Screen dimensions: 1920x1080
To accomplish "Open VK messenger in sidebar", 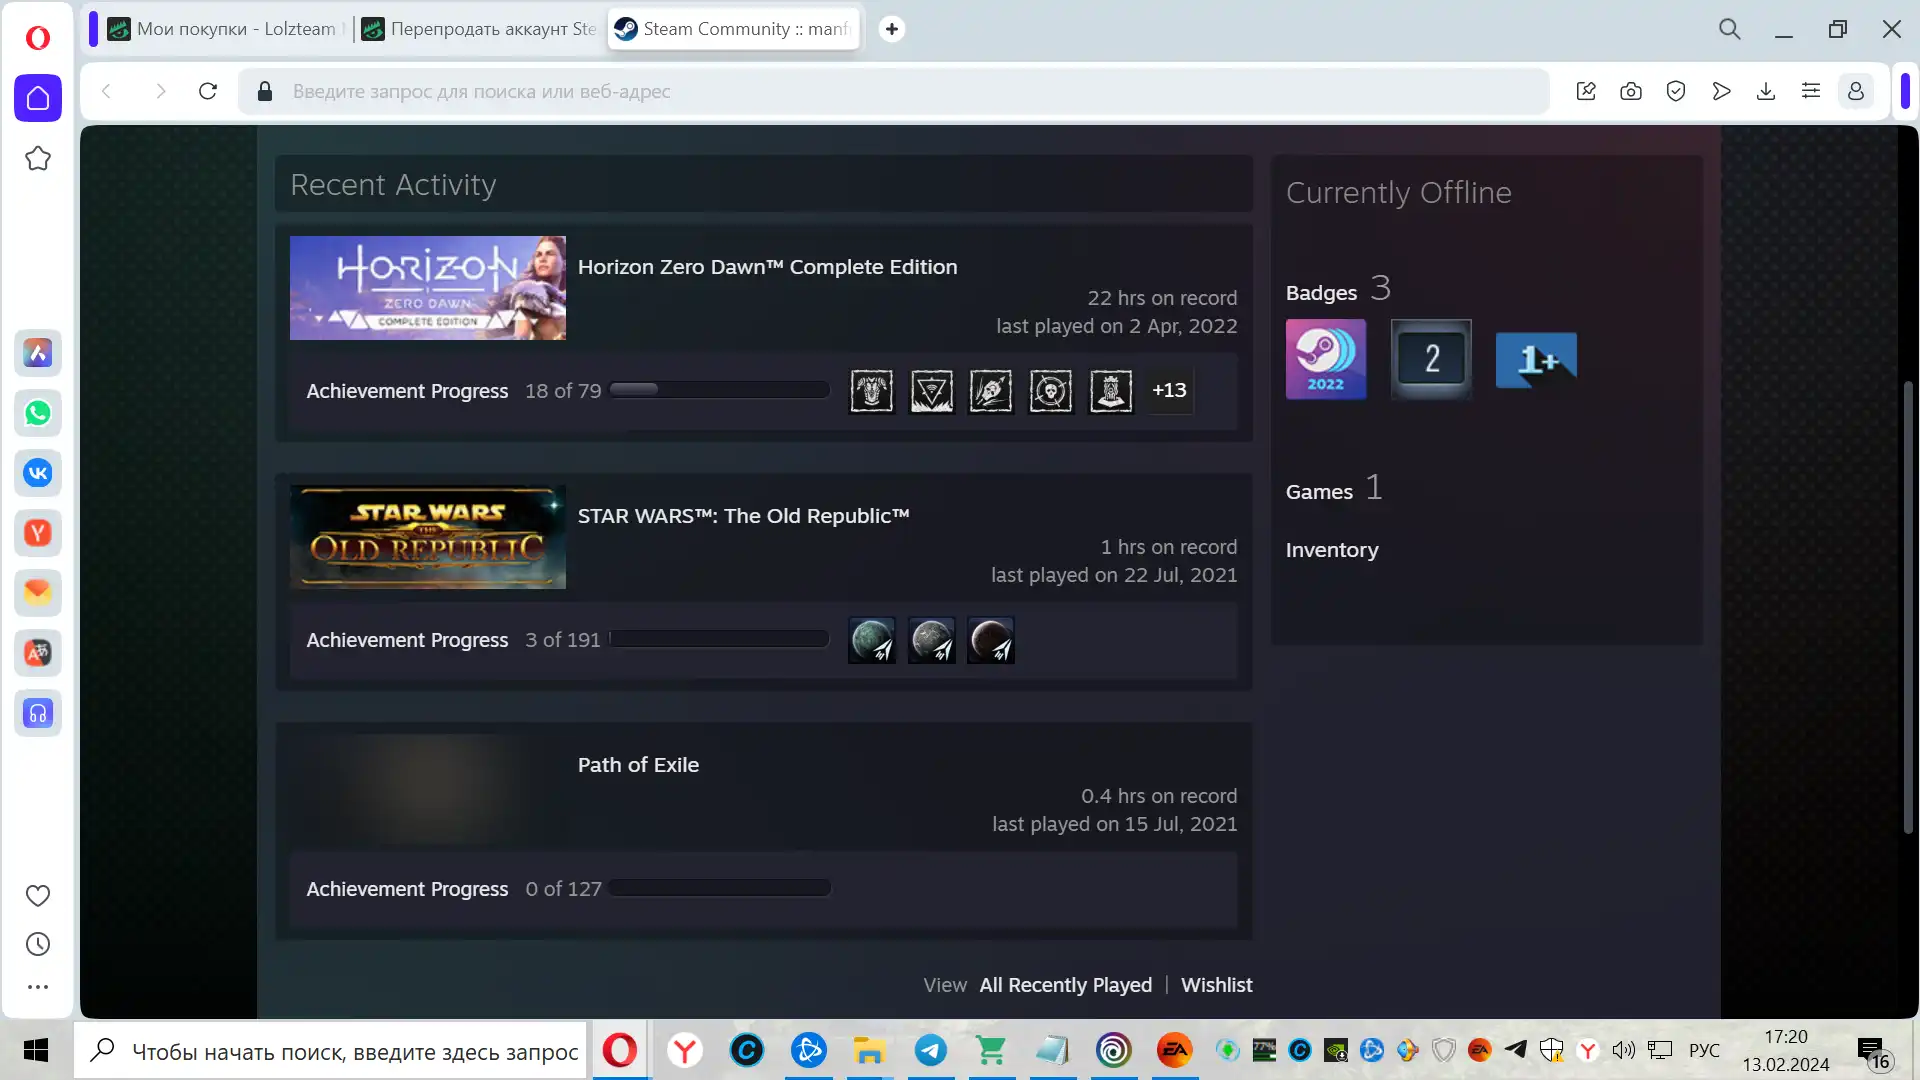I will tap(38, 473).
